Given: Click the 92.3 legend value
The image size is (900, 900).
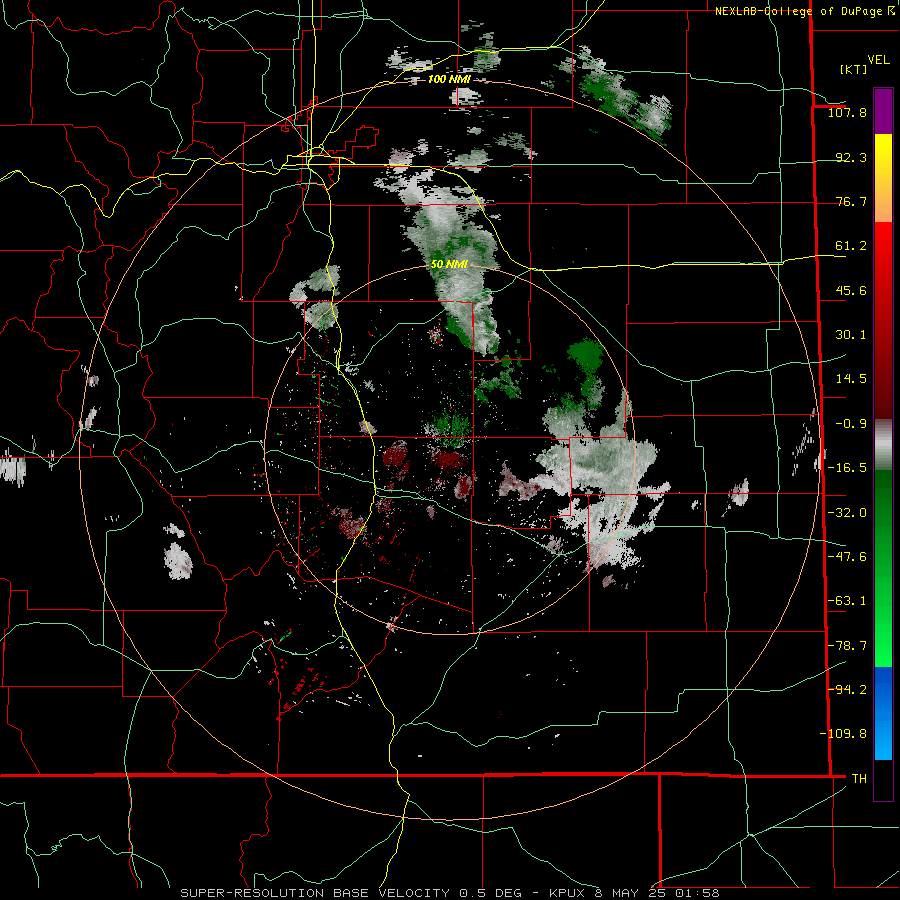Looking at the screenshot, I should [x=851, y=157].
